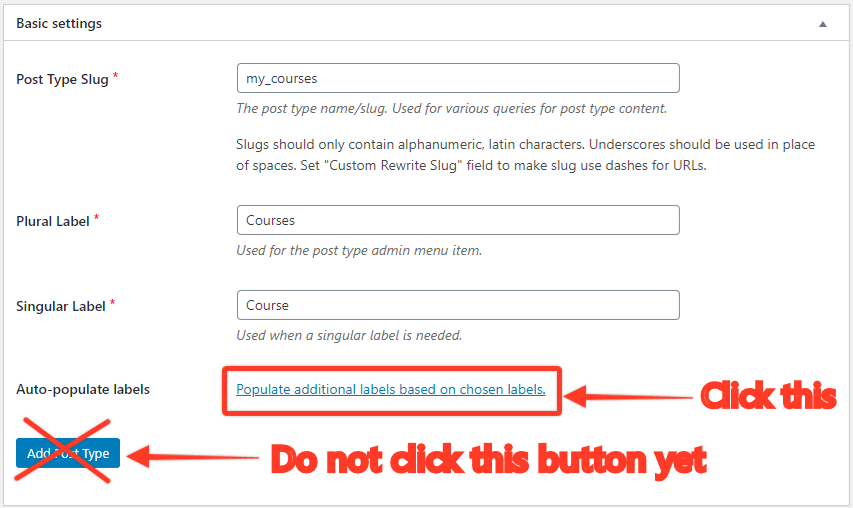Open the Populate additional labels link
The width and height of the screenshot is (853, 508).
[391, 389]
